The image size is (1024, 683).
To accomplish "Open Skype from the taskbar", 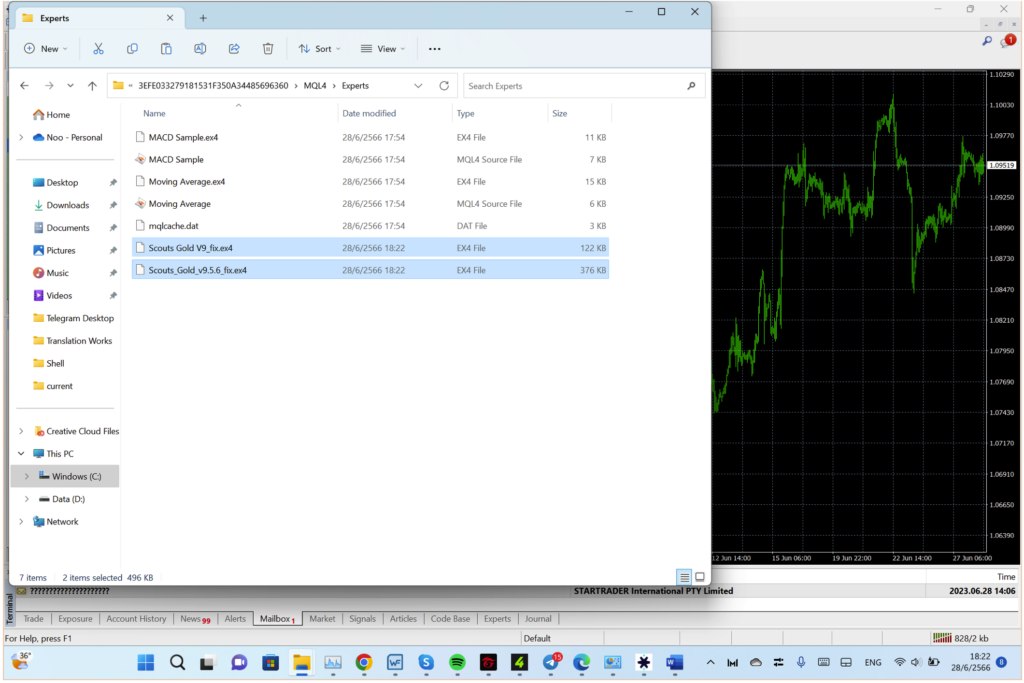I will pyautogui.click(x=426, y=663).
